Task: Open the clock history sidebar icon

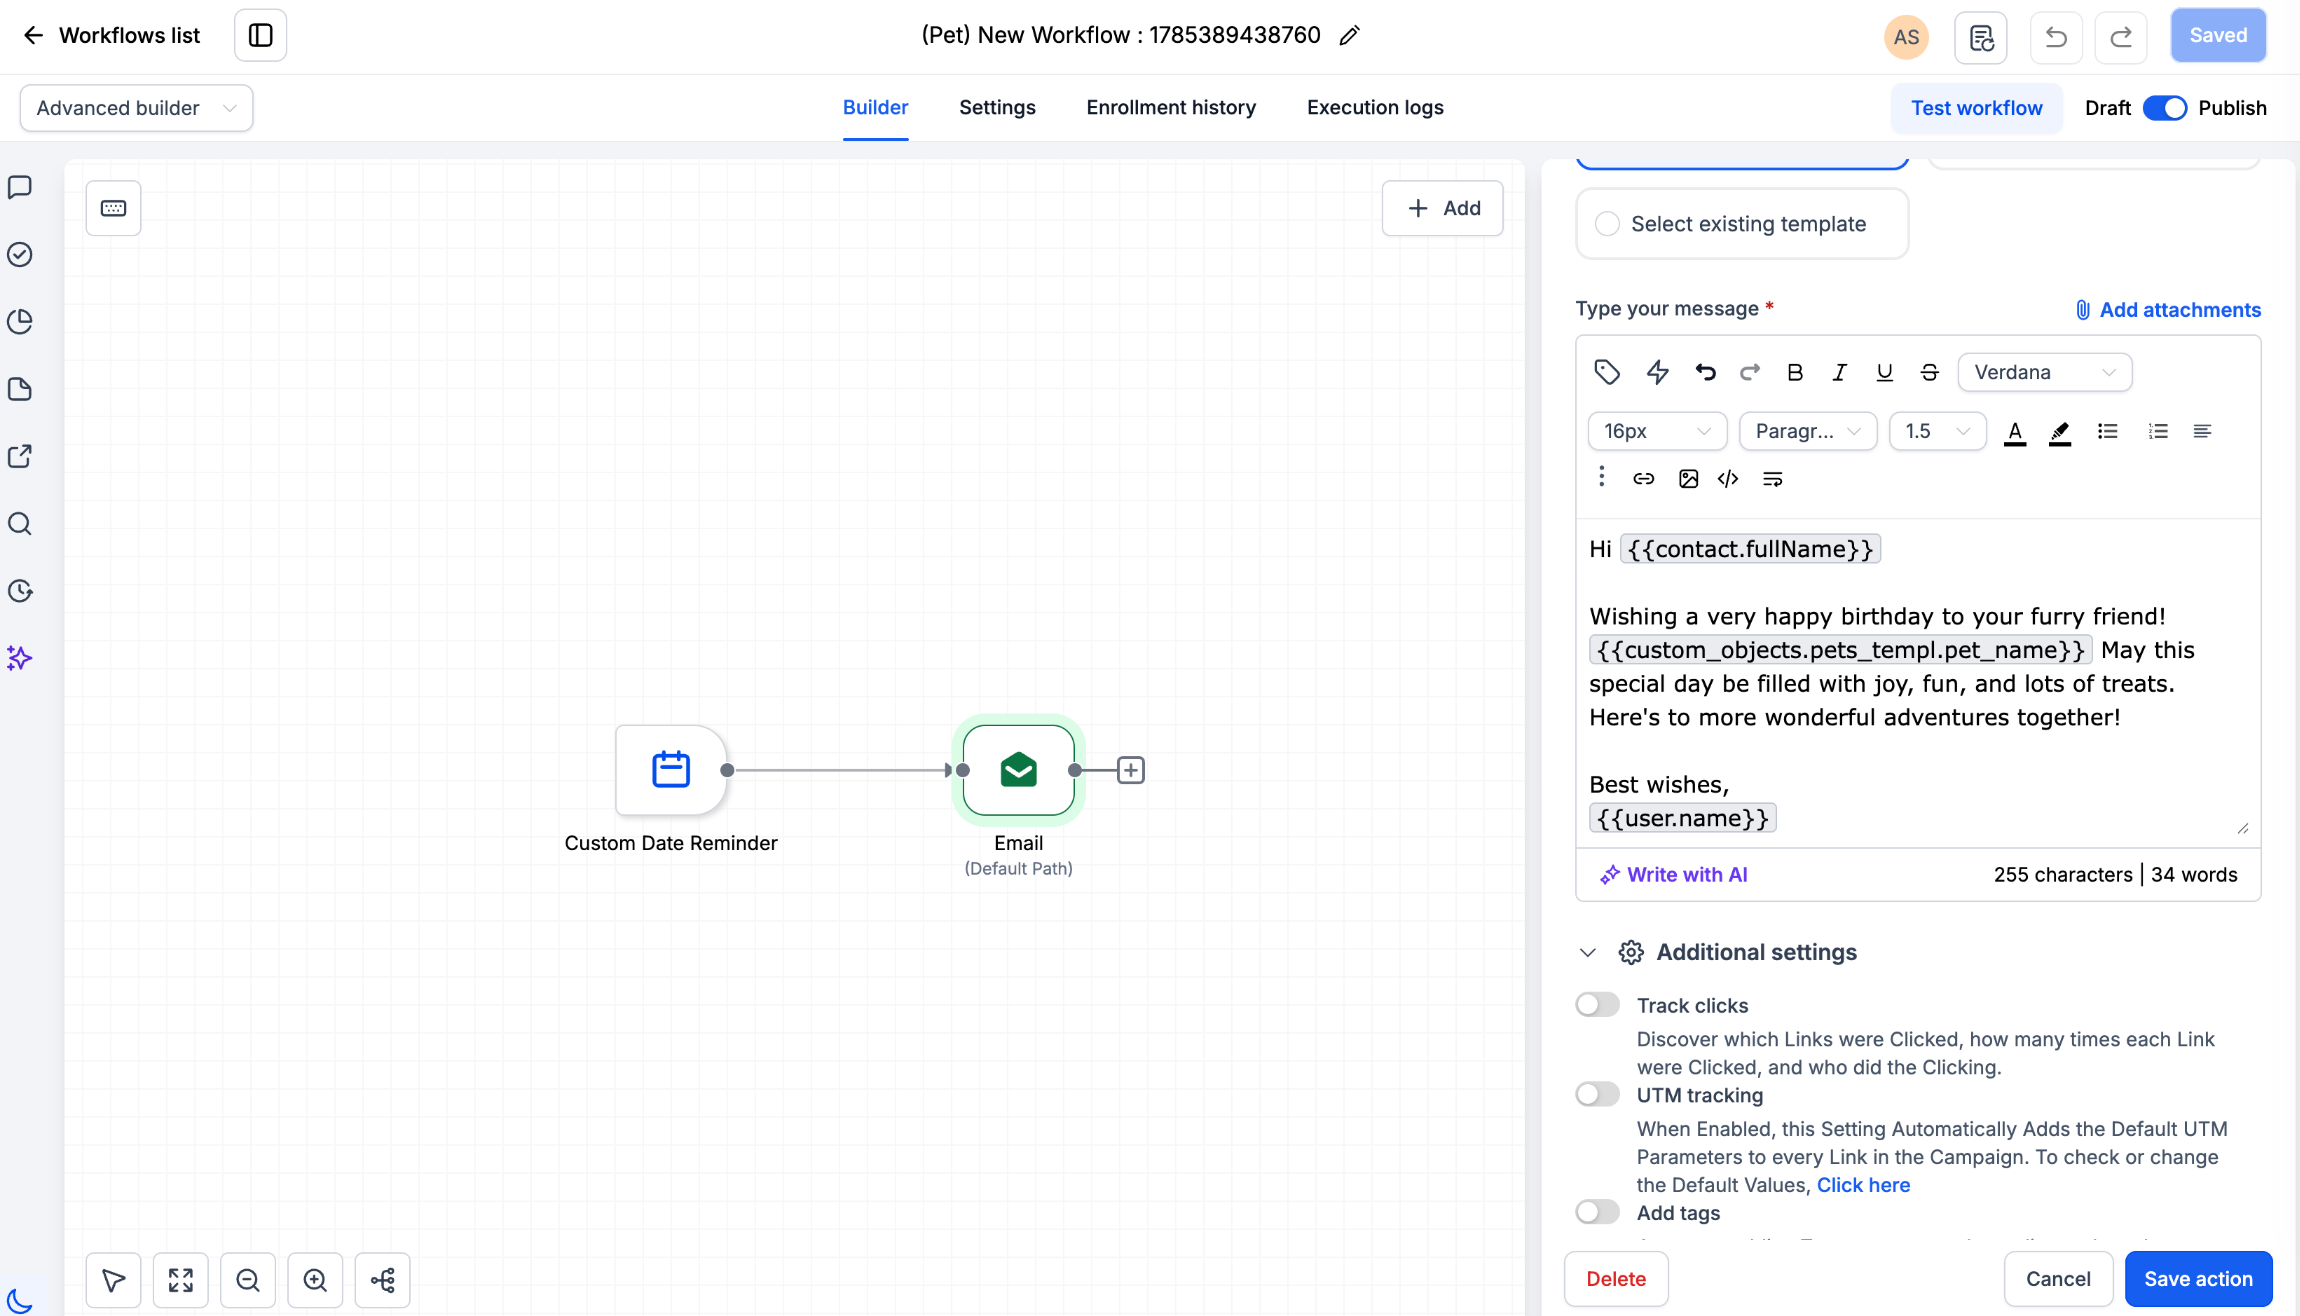Action: pyautogui.click(x=20, y=591)
